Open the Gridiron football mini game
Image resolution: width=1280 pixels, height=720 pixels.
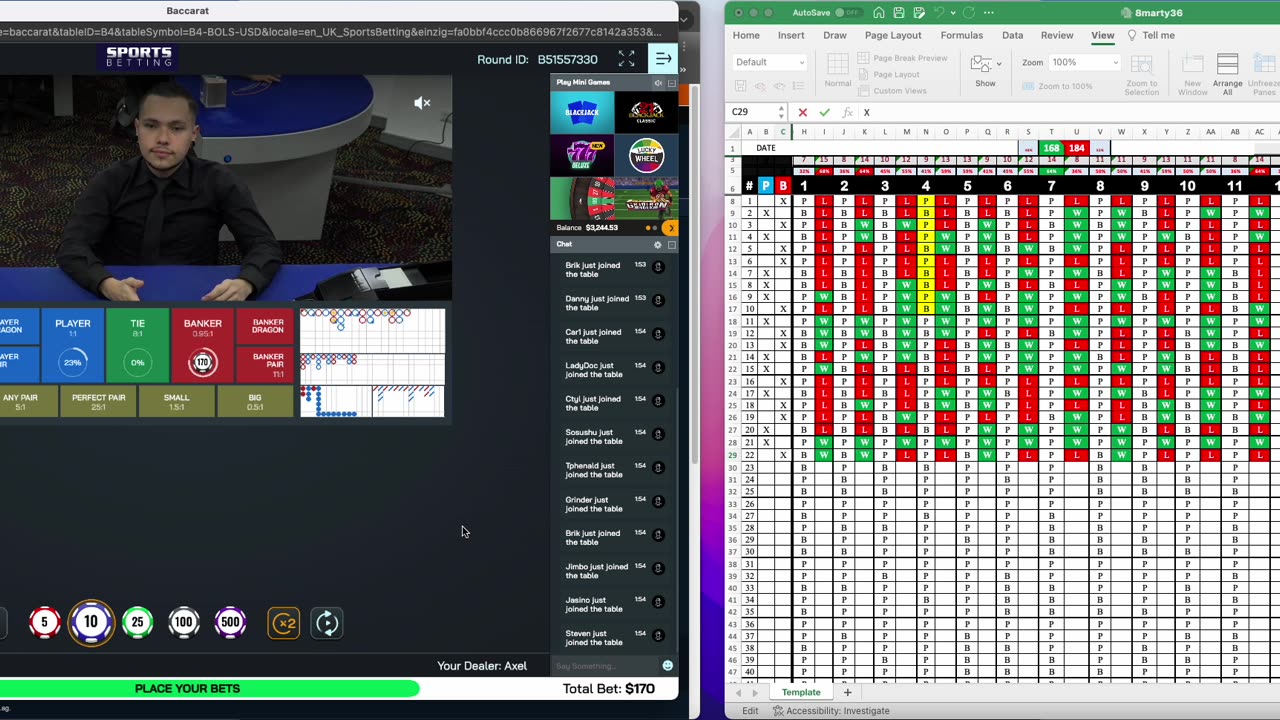click(646, 198)
